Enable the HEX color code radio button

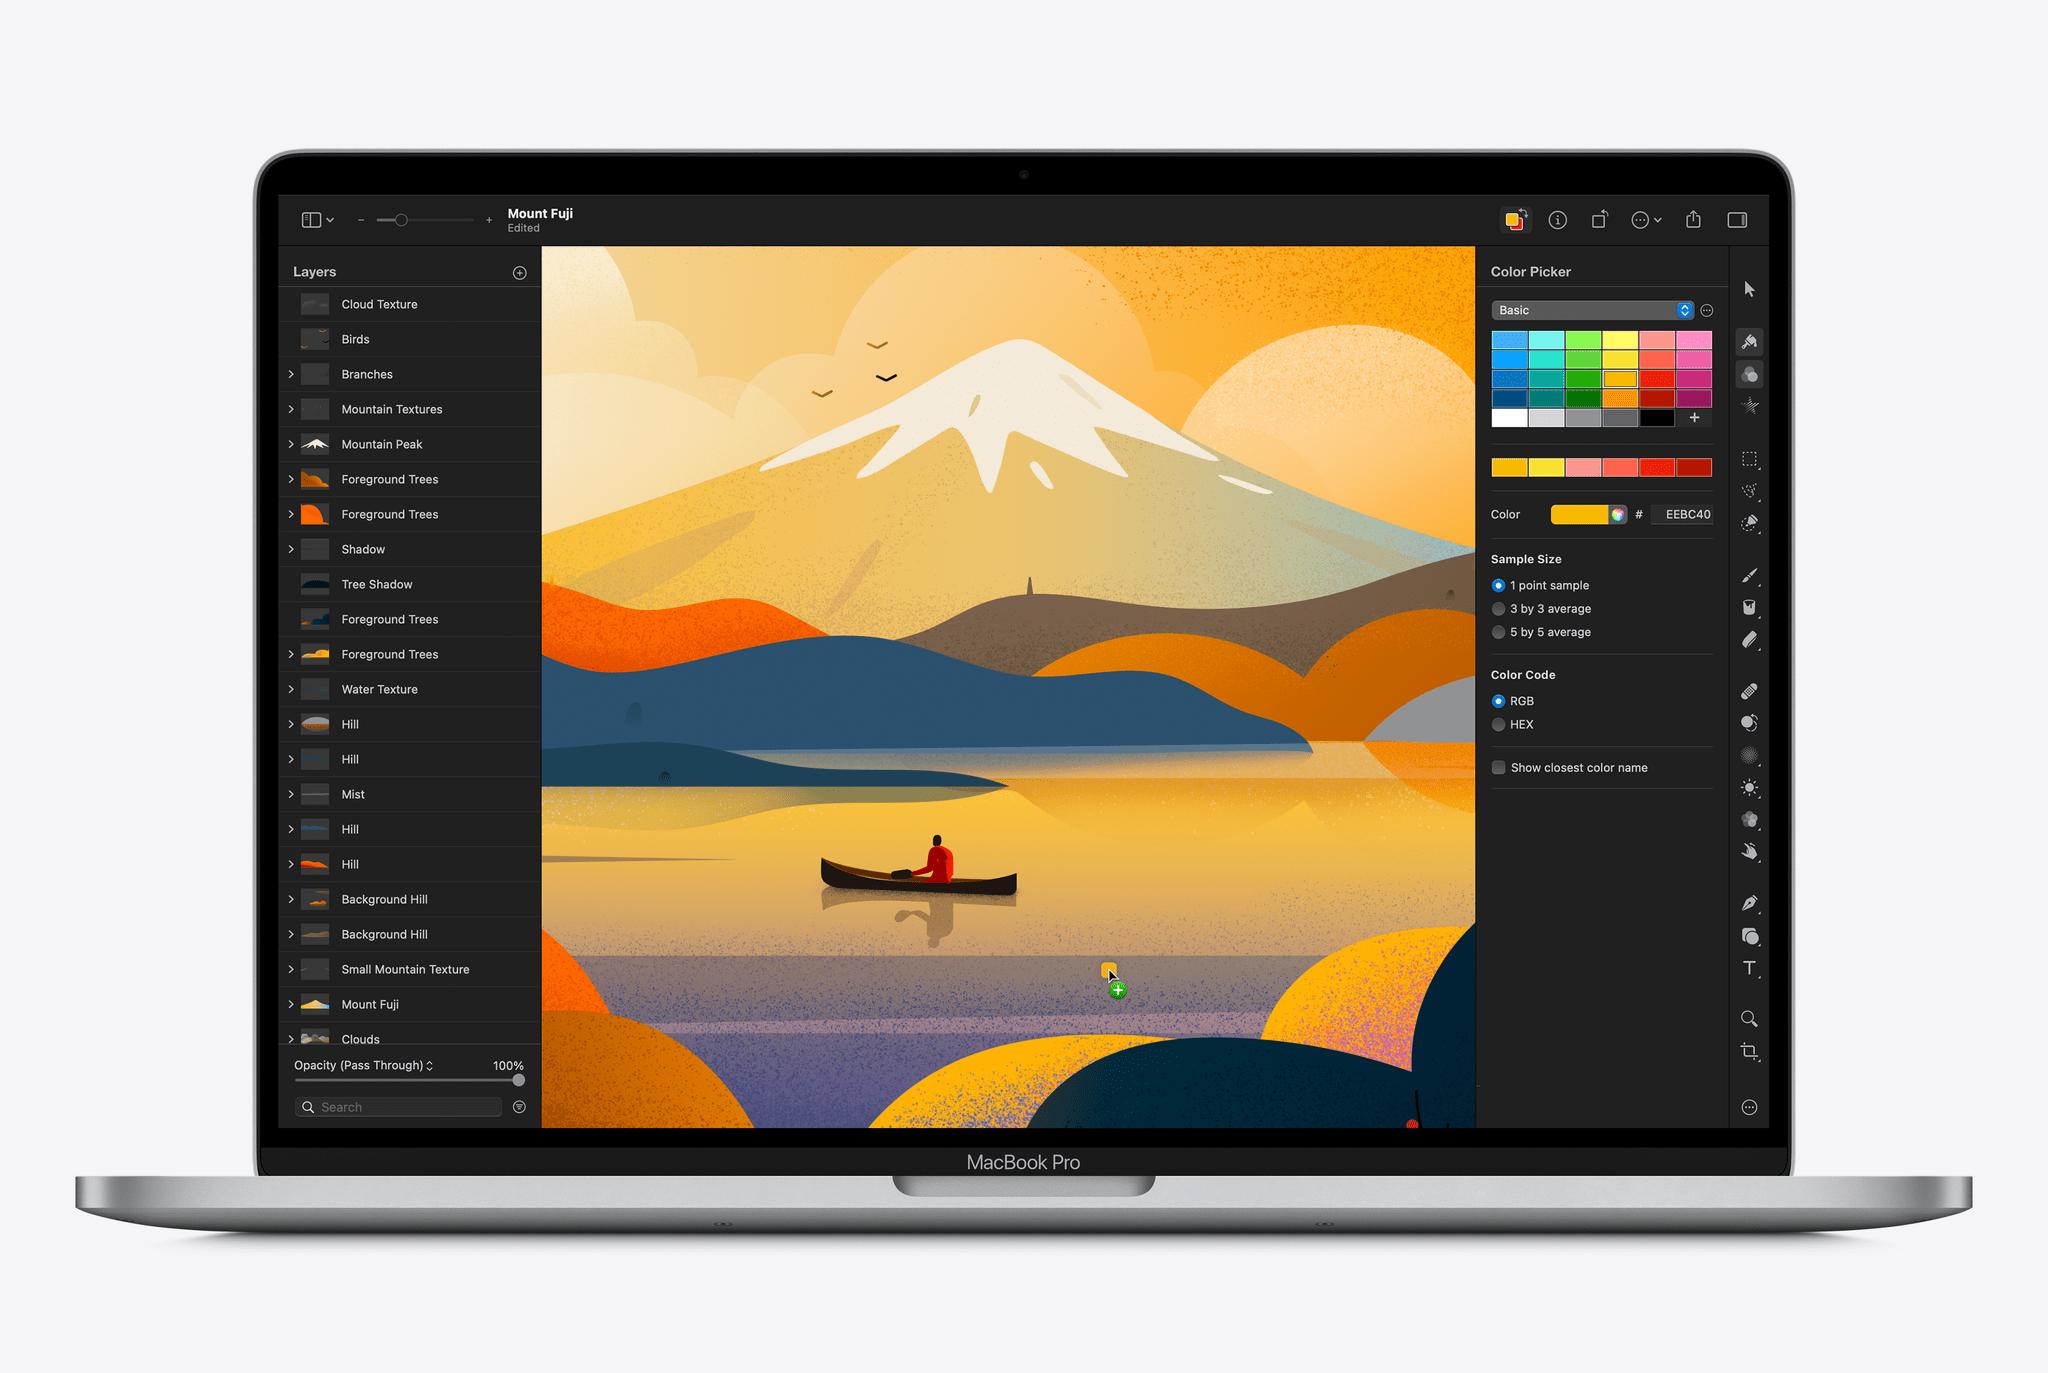pyautogui.click(x=1498, y=725)
